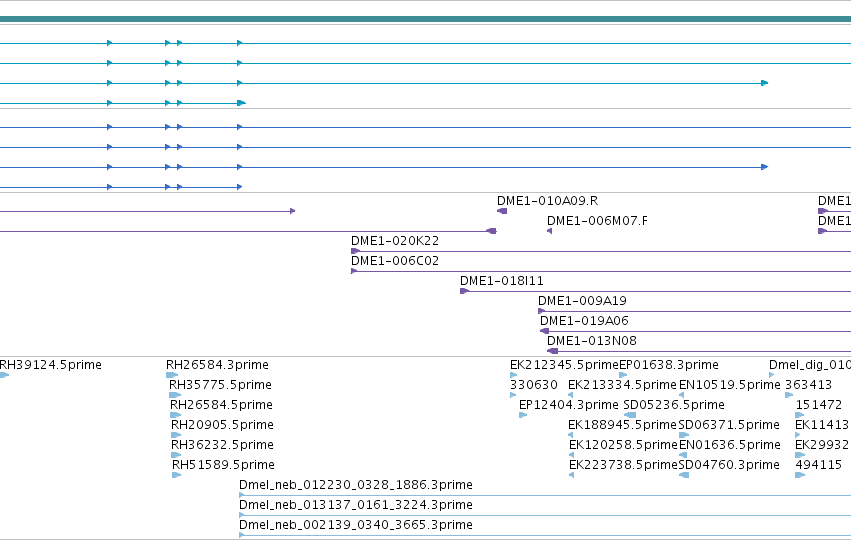Select the EK213334.5prime feature
This screenshot has width=851, height=540.
pos(623,385)
